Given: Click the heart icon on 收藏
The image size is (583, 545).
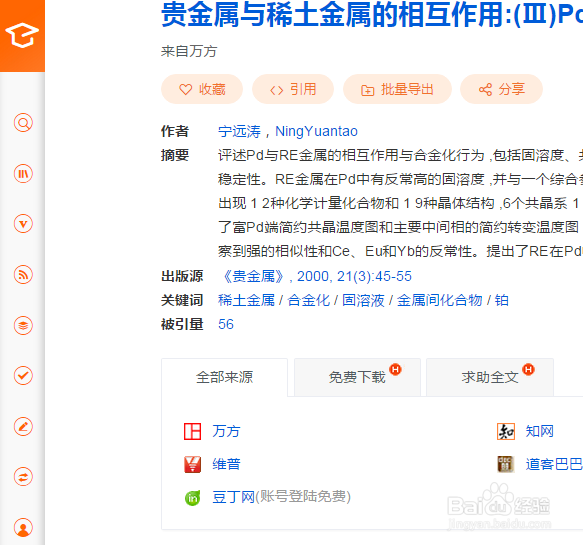Looking at the screenshot, I should point(186,90).
